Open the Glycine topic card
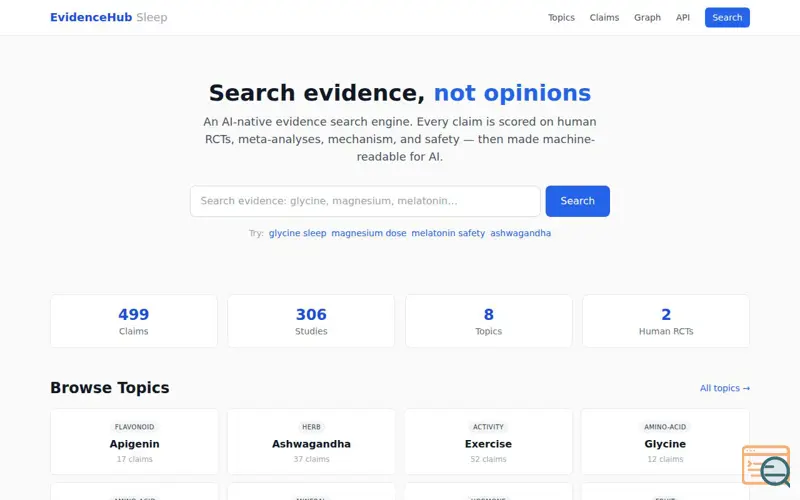 click(665, 442)
